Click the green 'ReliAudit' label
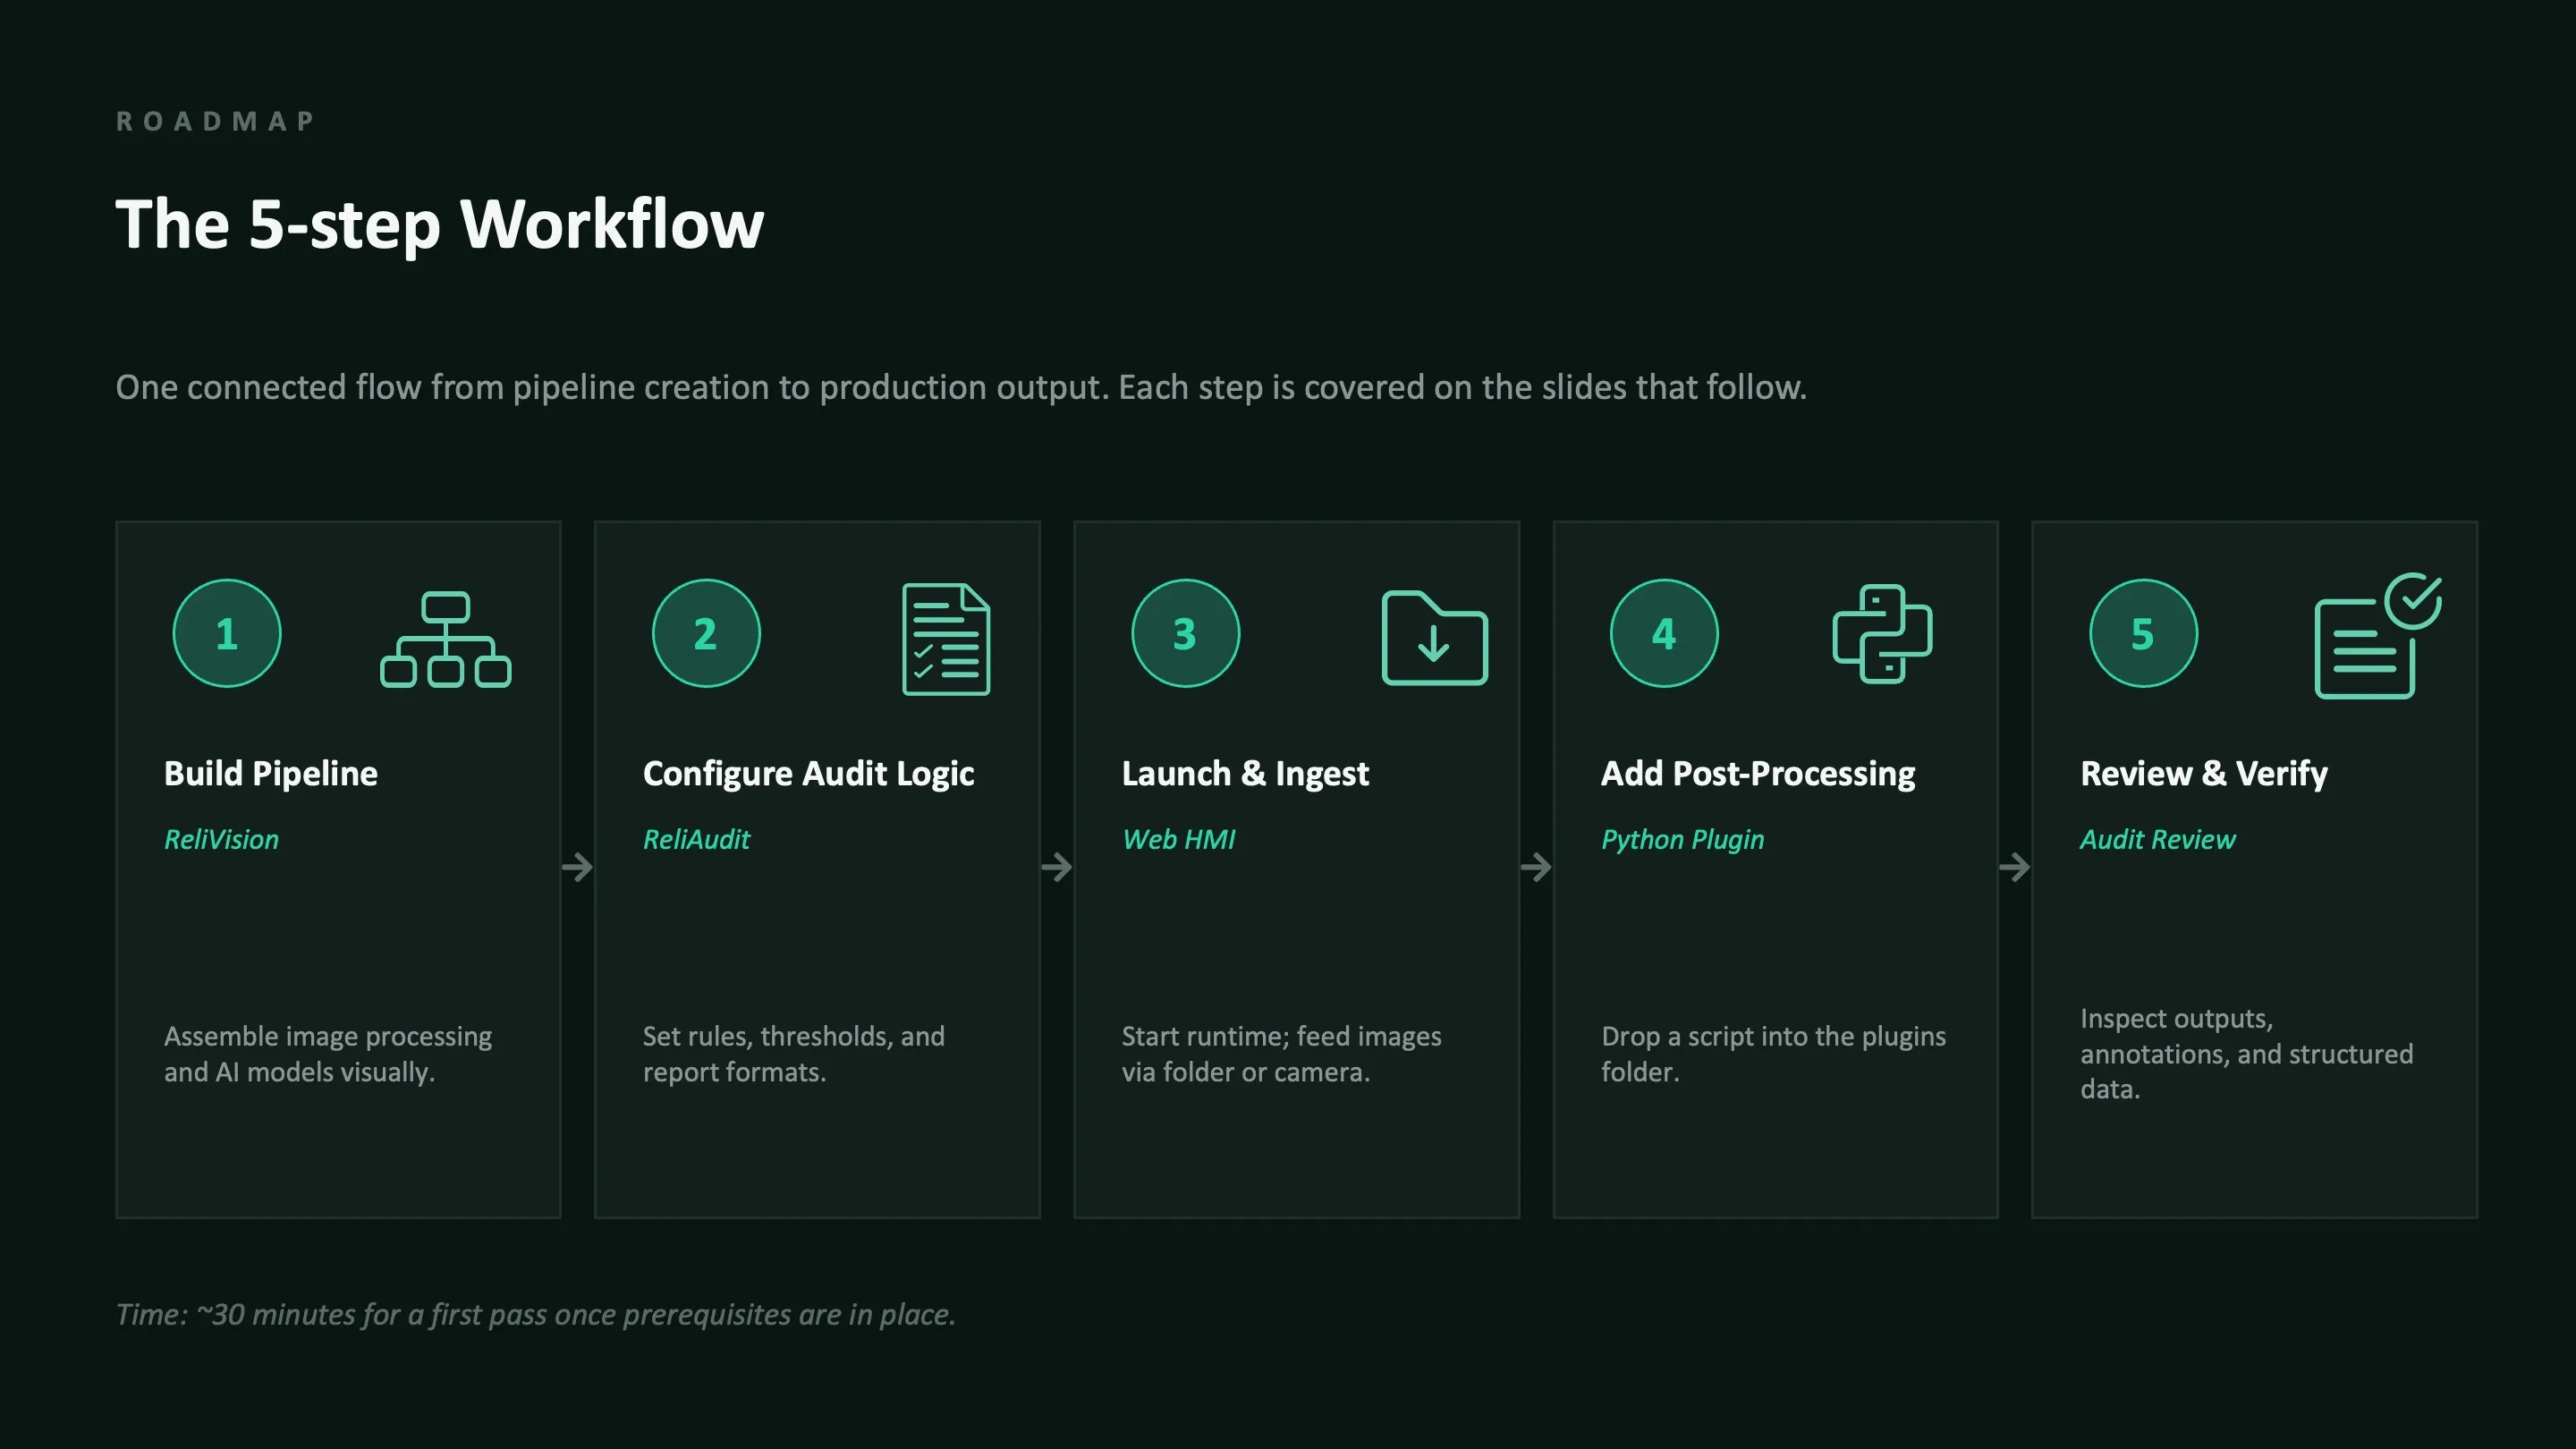The height and width of the screenshot is (1449, 2576). pyautogui.click(x=696, y=840)
